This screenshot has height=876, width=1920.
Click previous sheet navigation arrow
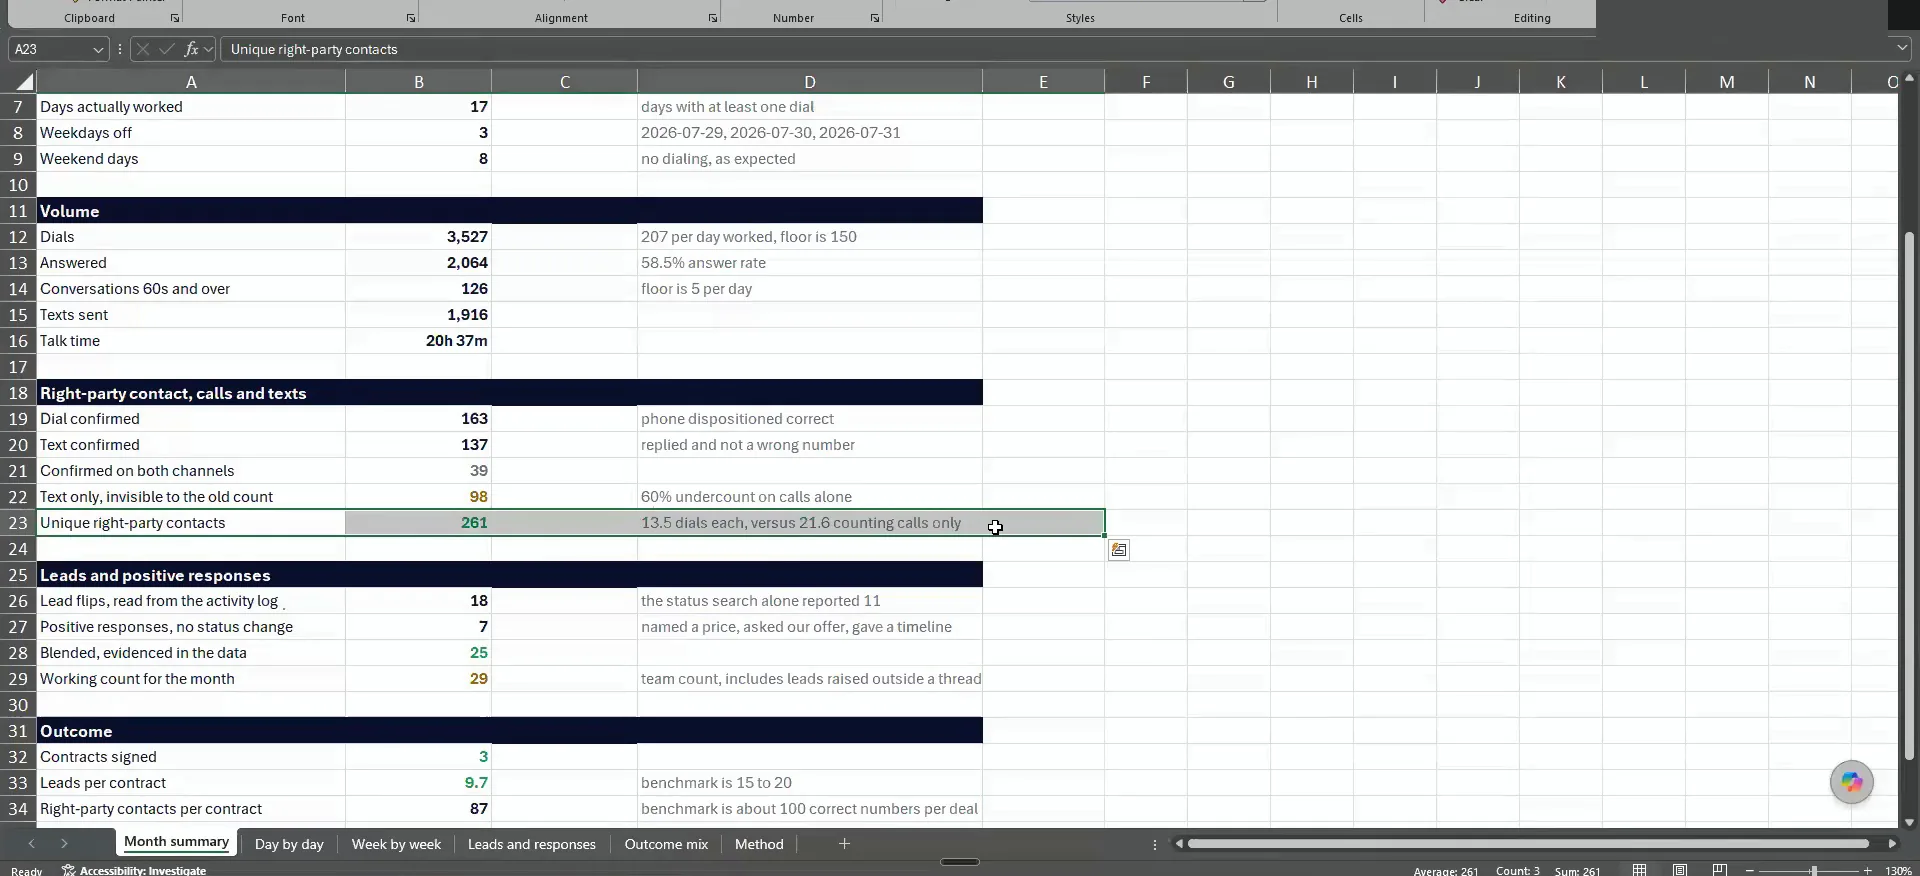(31, 844)
